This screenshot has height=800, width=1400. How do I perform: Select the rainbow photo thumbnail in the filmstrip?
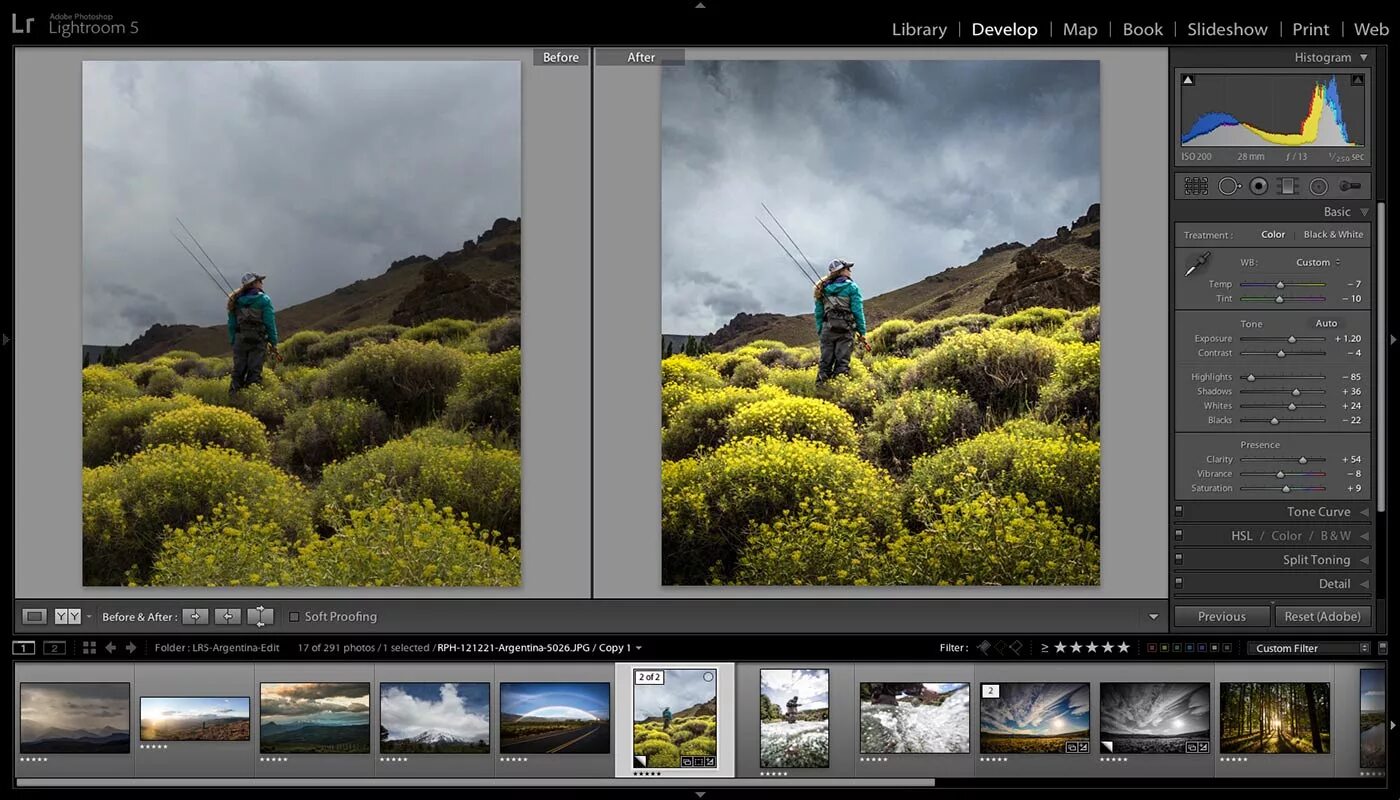coord(553,718)
